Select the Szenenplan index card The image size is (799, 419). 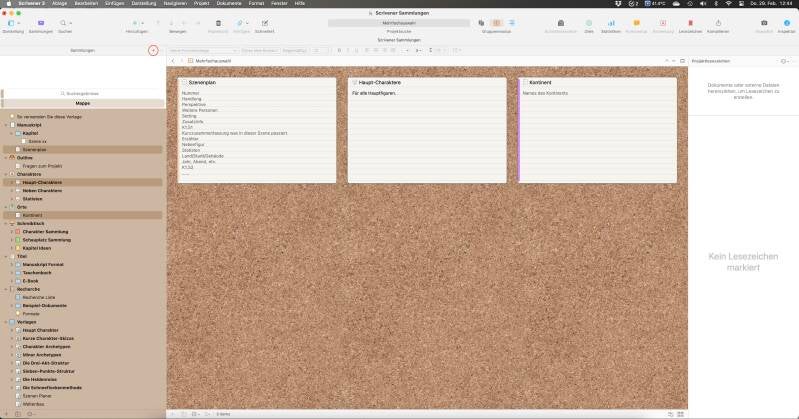pyautogui.click(x=257, y=130)
